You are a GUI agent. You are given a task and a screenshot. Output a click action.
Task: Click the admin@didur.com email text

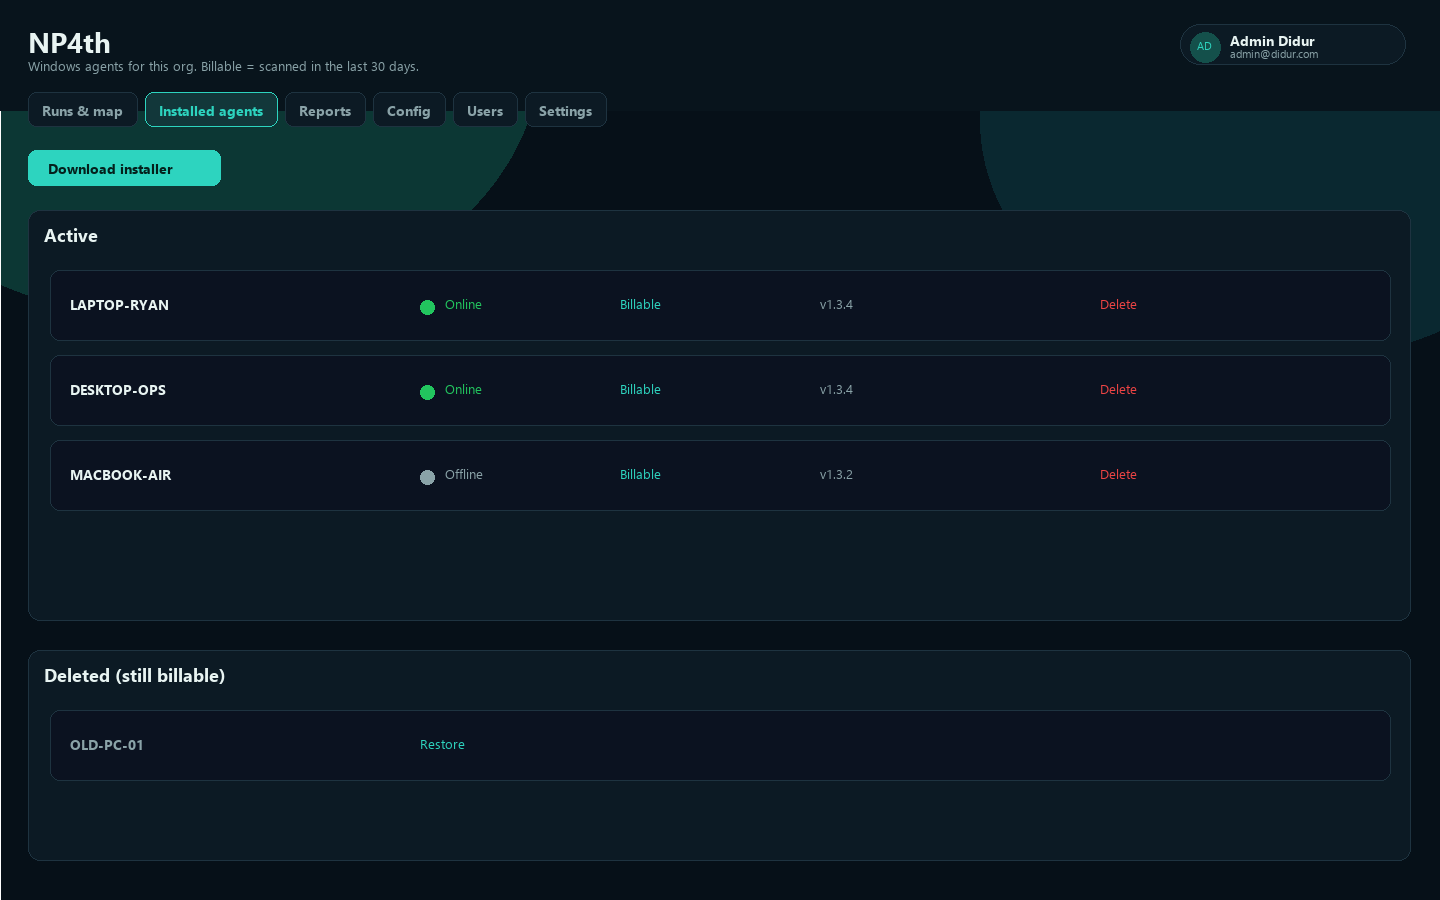(1274, 55)
